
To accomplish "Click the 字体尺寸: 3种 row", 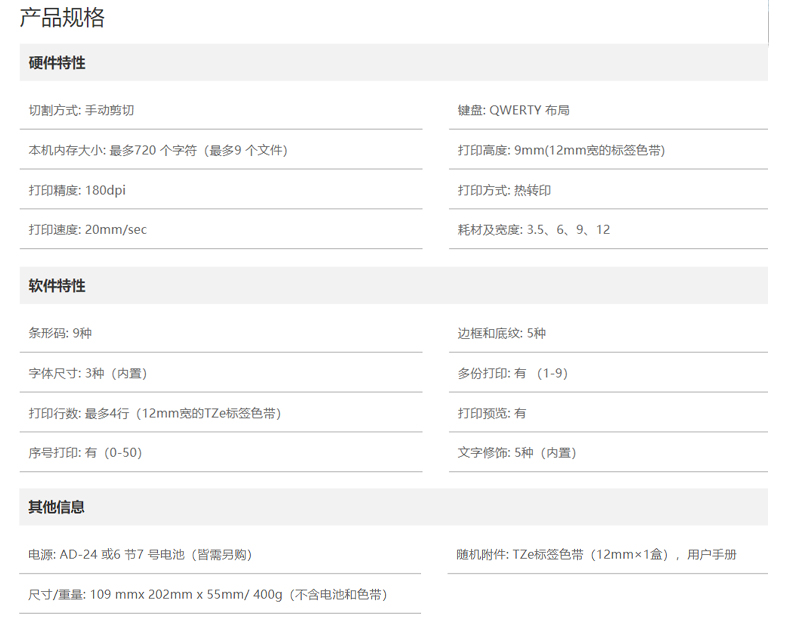I will tap(88, 373).
